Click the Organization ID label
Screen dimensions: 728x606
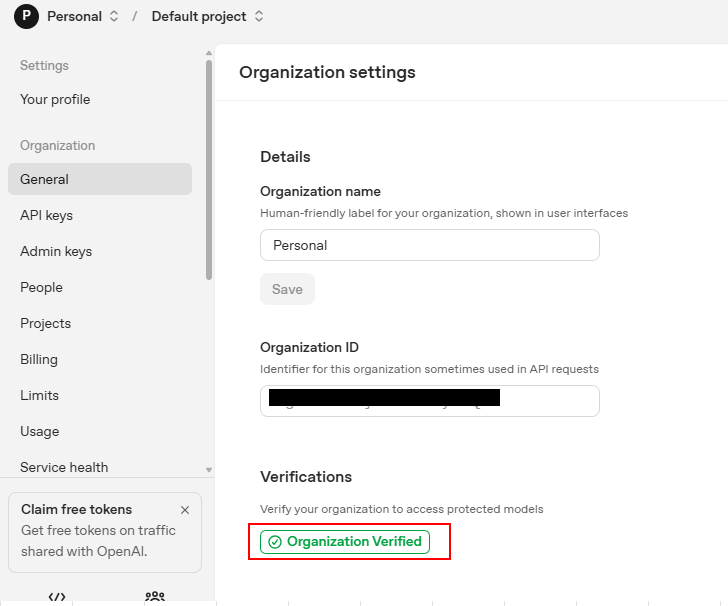point(309,347)
